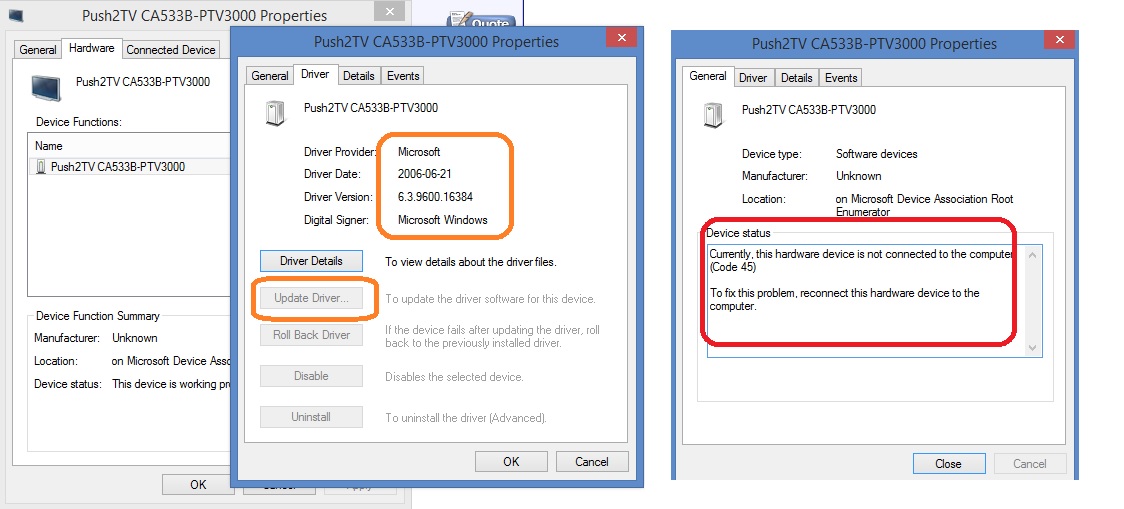This screenshot has height=509, width=1124.
Task: Click small device icon in Device Functions row
Action: [x=41, y=167]
